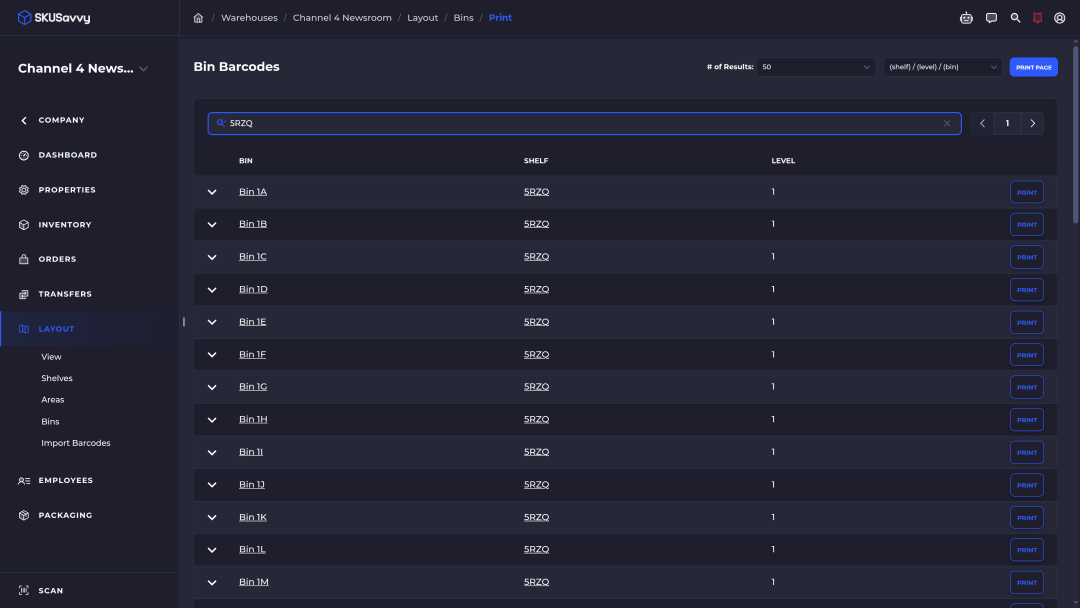
Task: Open Bins in the breadcrumb
Action: click(464, 18)
